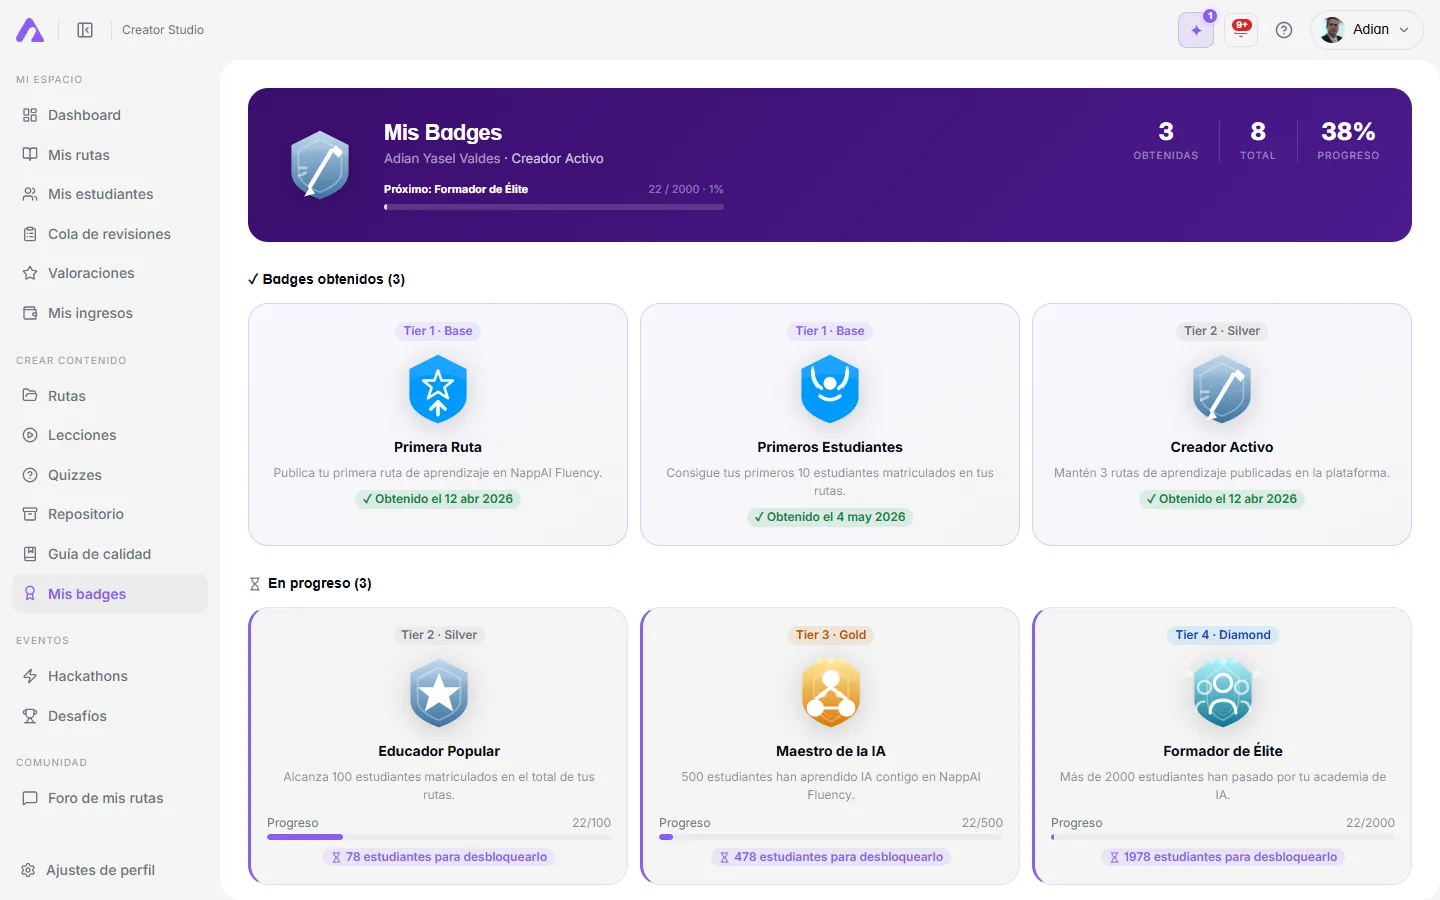This screenshot has height=900, width=1440.
Task: Click the Ajustes de perfil gear icon
Action: pyautogui.click(x=28, y=870)
